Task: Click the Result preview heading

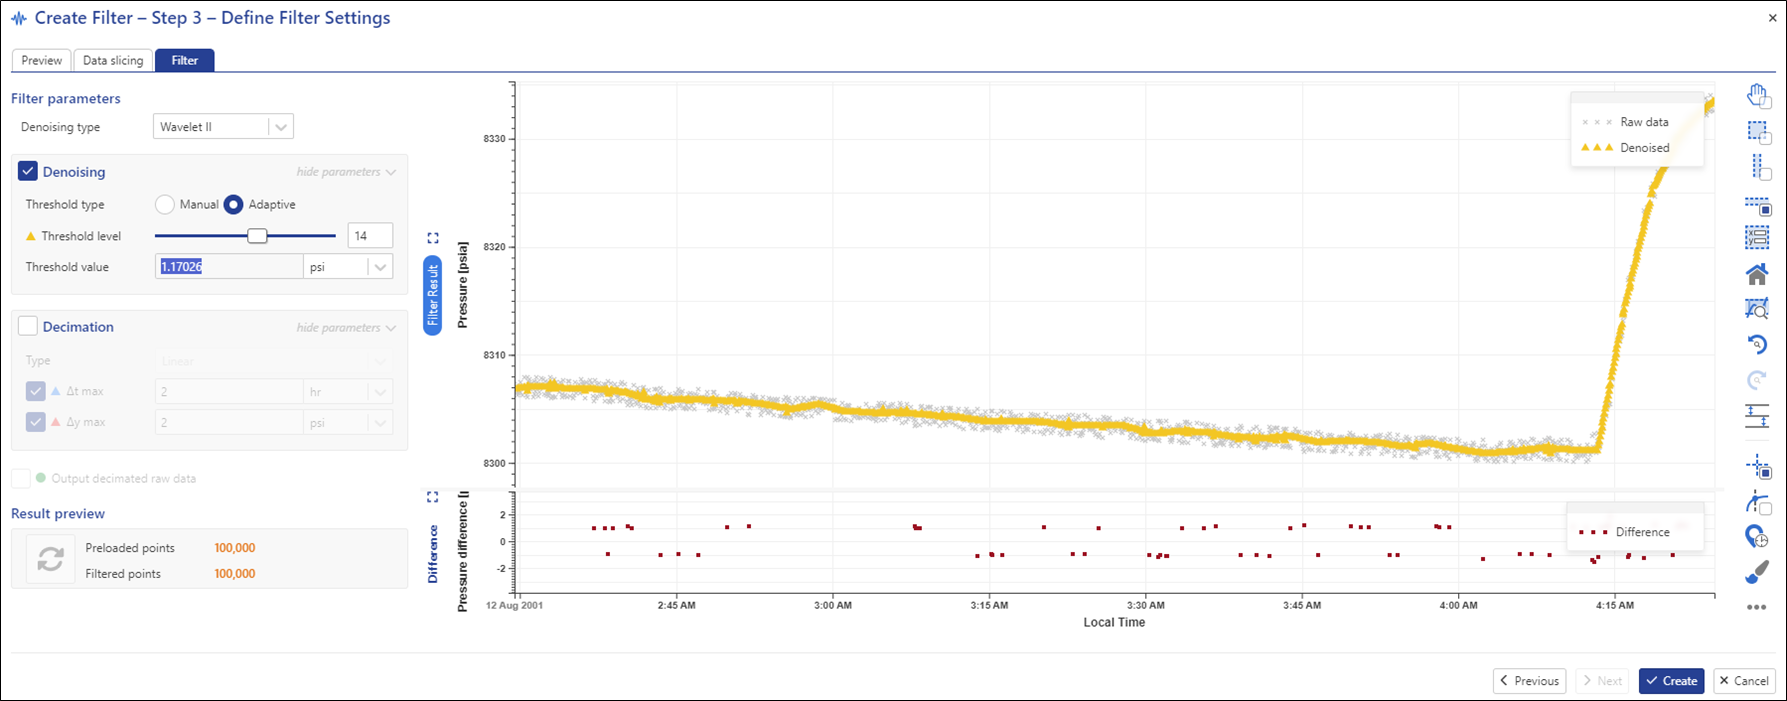Action: pyautogui.click(x=58, y=513)
